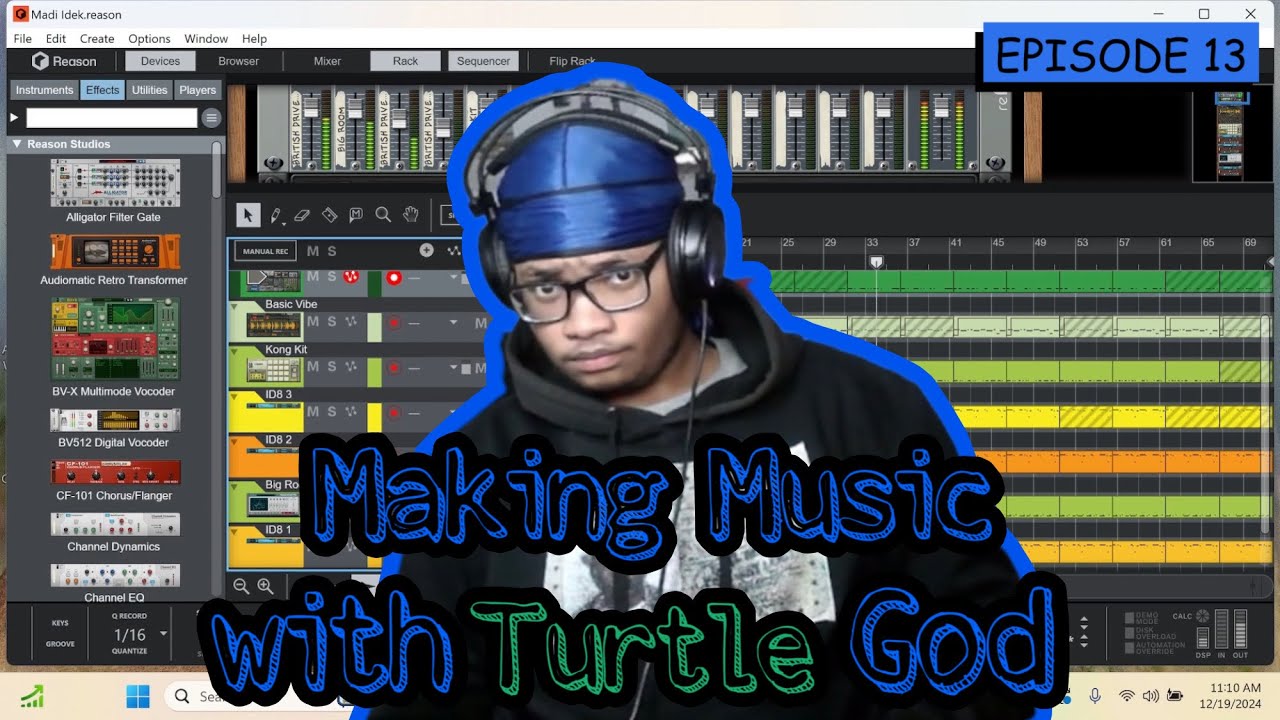Click the Alligator Filter Gate device image
This screenshot has height=720, width=1280.
click(115, 184)
